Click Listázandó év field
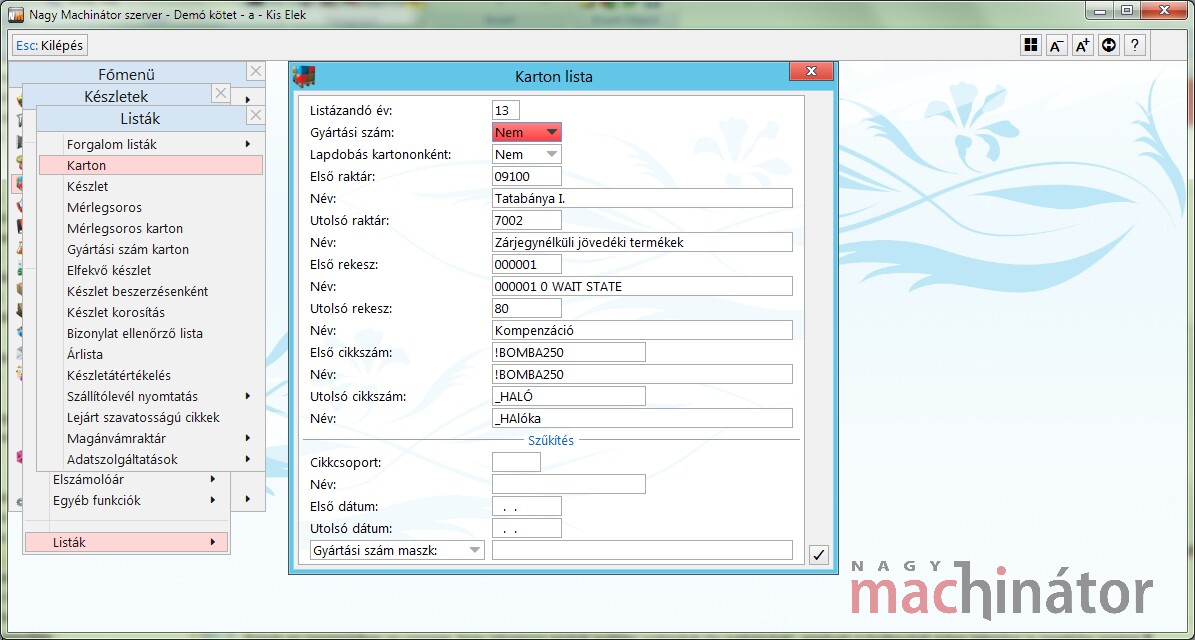This screenshot has width=1195, height=640. point(506,110)
